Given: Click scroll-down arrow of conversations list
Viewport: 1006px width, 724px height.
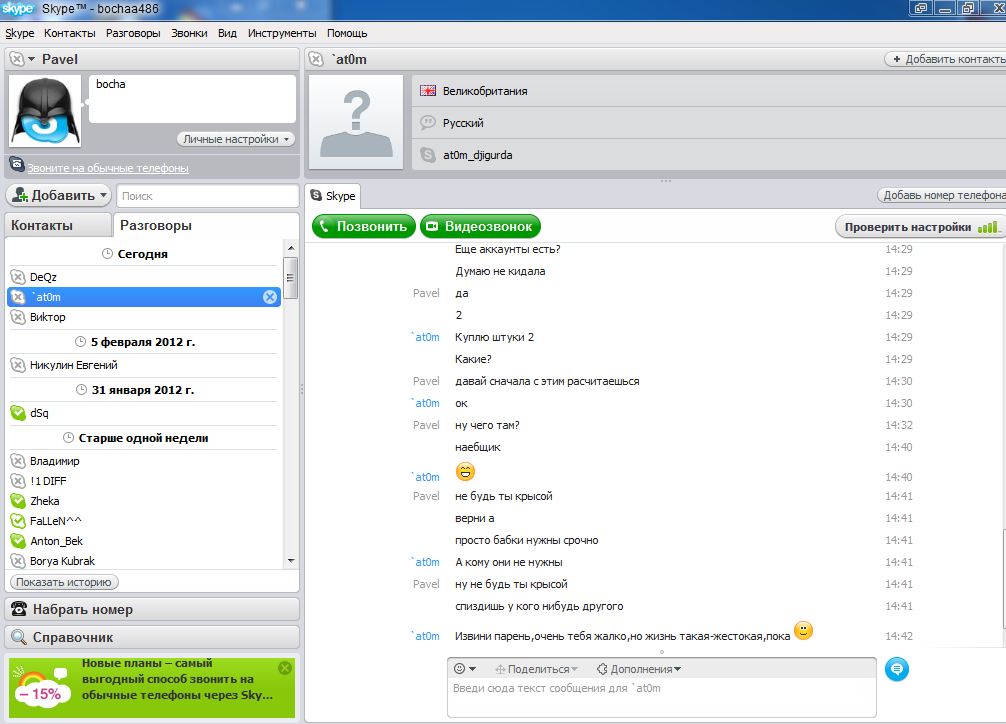Looking at the screenshot, I should [291, 561].
